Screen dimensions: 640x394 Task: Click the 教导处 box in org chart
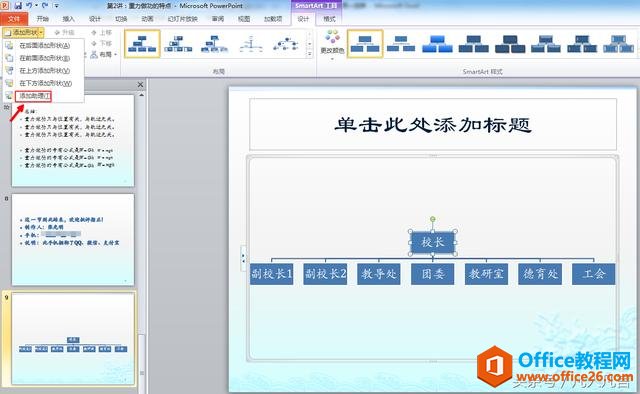pyautogui.click(x=379, y=274)
